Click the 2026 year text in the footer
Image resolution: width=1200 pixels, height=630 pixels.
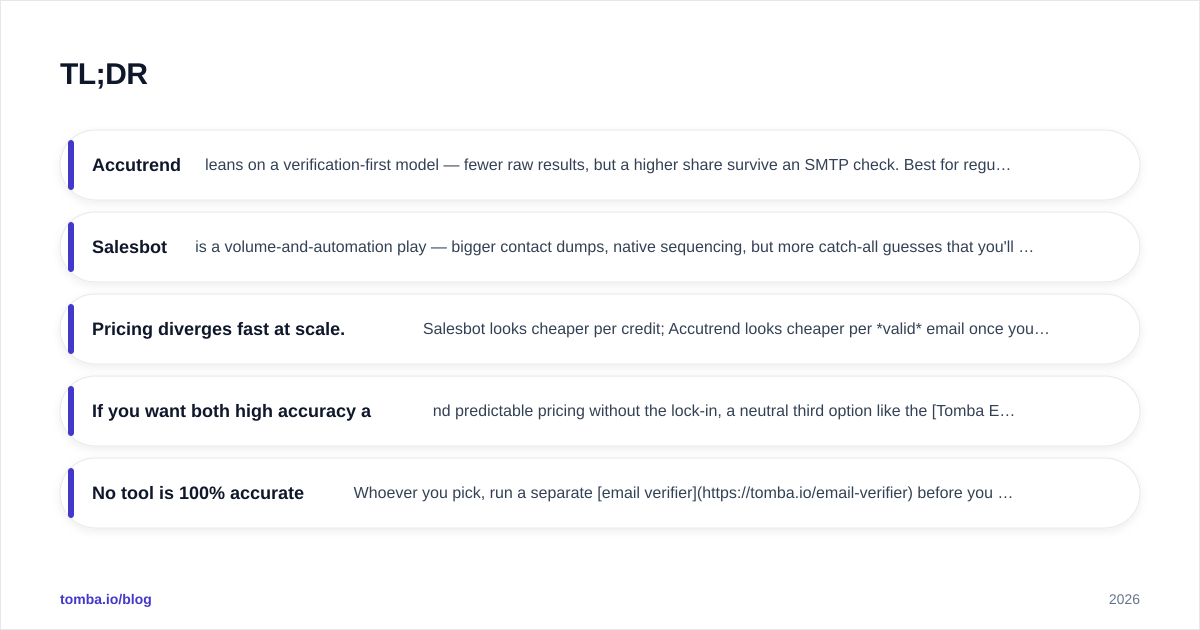[1124, 599]
